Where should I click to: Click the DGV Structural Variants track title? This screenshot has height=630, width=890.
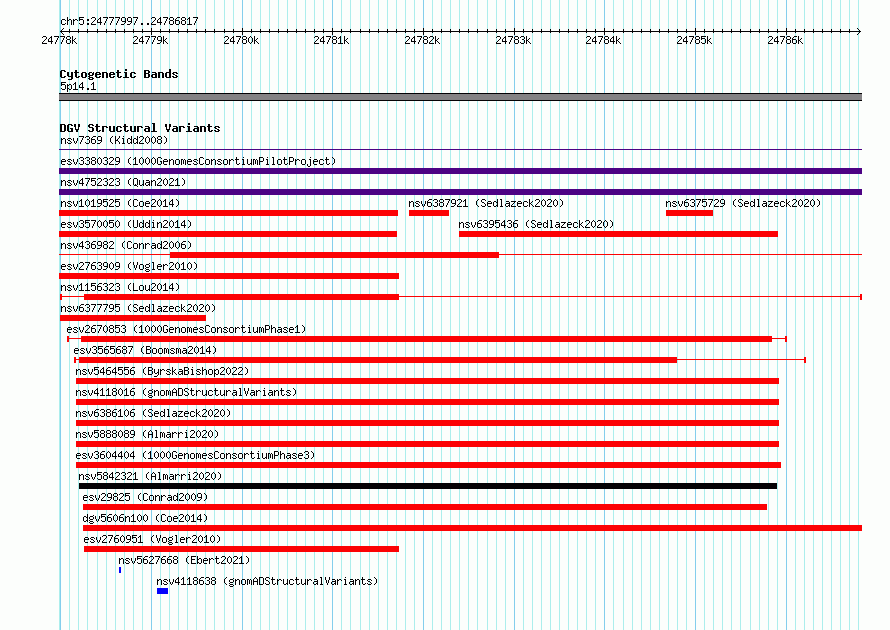[140, 128]
